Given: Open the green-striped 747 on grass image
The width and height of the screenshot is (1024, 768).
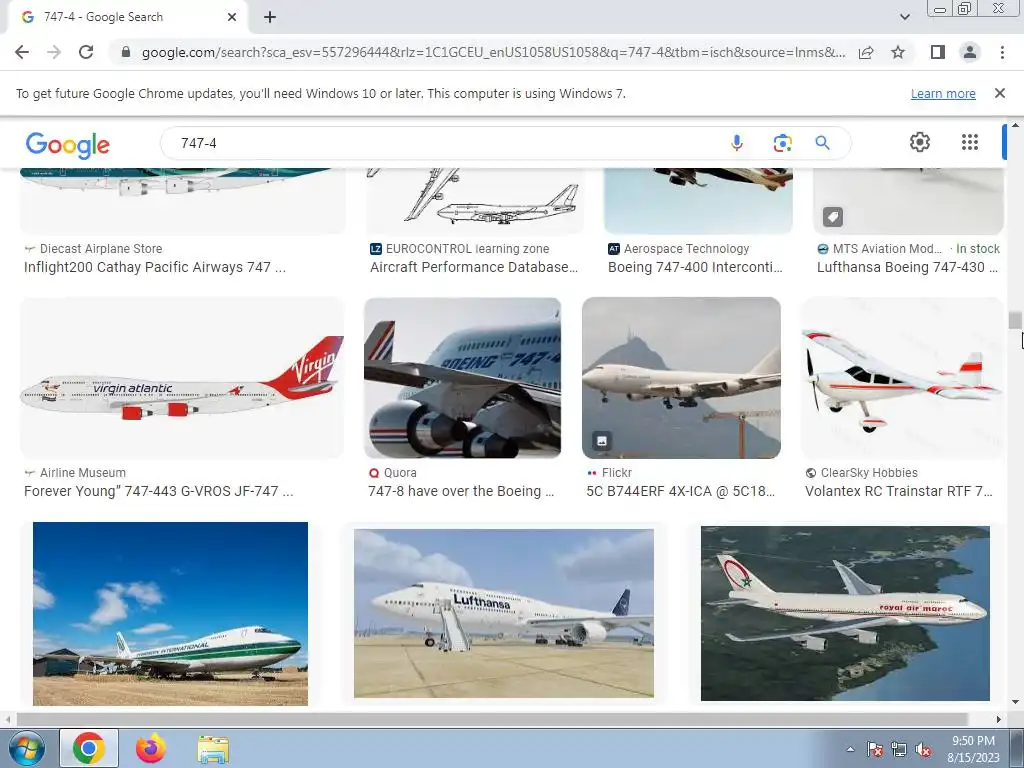Looking at the screenshot, I should click(x=170, y=614).
